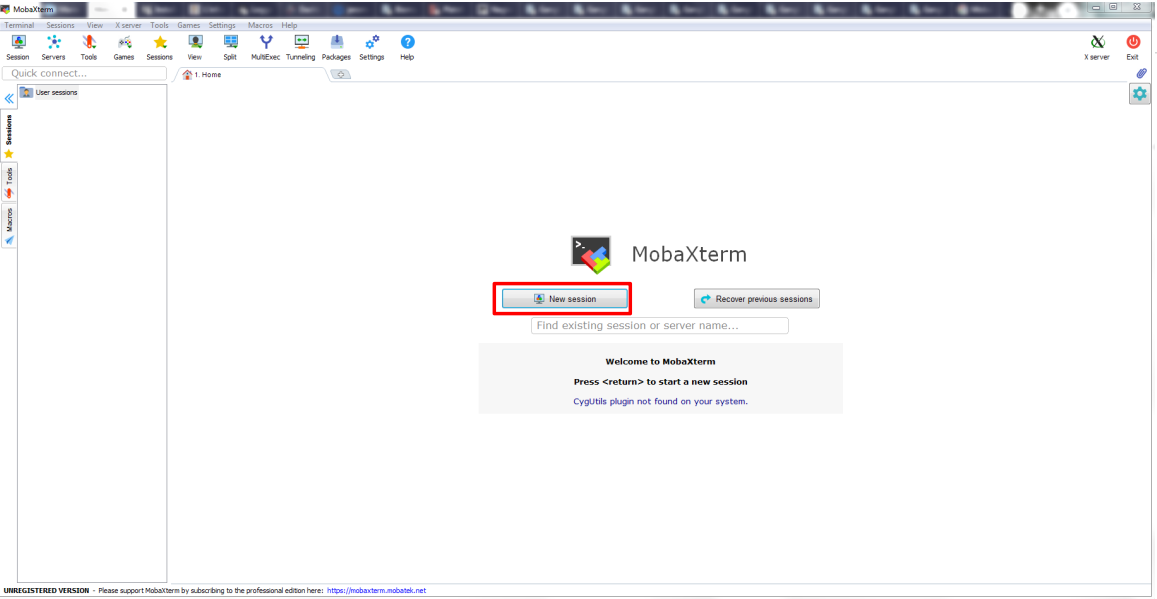This screenshot has height=599, width=1157.
Task: Switch to the Tools vertical sidebar tab
Action: (9, 182)
